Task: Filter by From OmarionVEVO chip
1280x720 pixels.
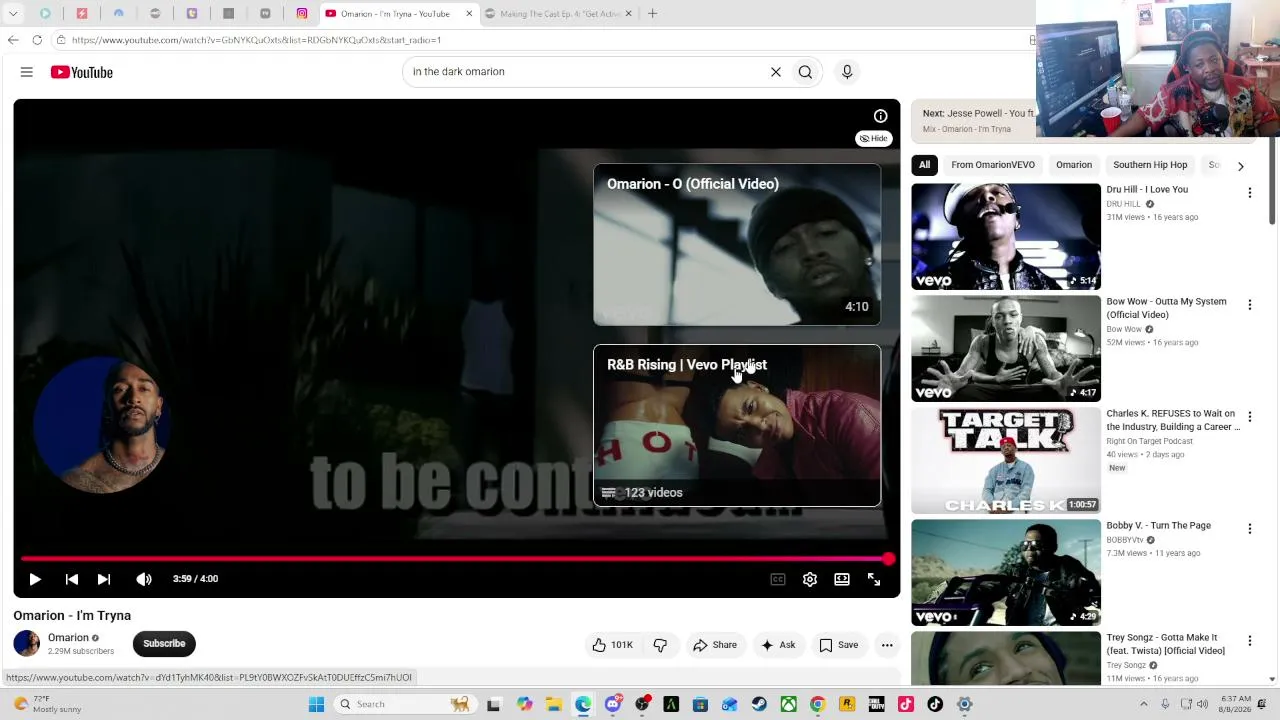Action: click(x=993, y=165)
